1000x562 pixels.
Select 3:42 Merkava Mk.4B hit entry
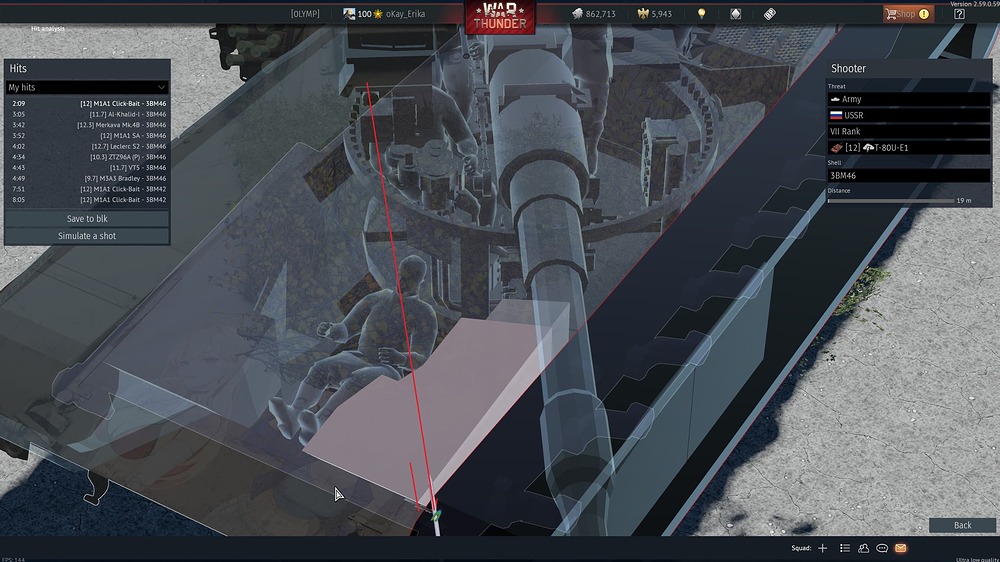[x=89, y=125]
